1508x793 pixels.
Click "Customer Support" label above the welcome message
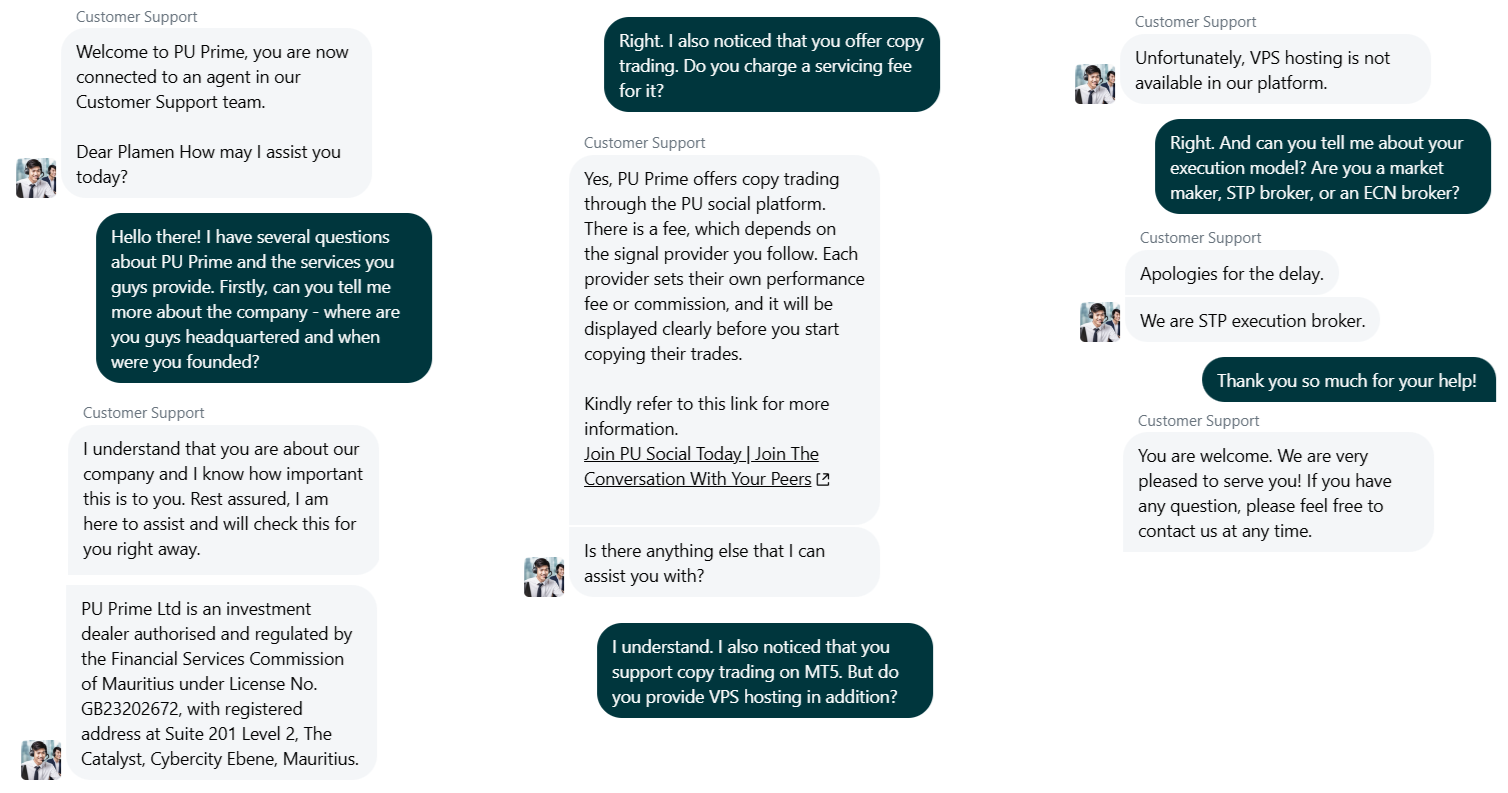tap(137, 16)
